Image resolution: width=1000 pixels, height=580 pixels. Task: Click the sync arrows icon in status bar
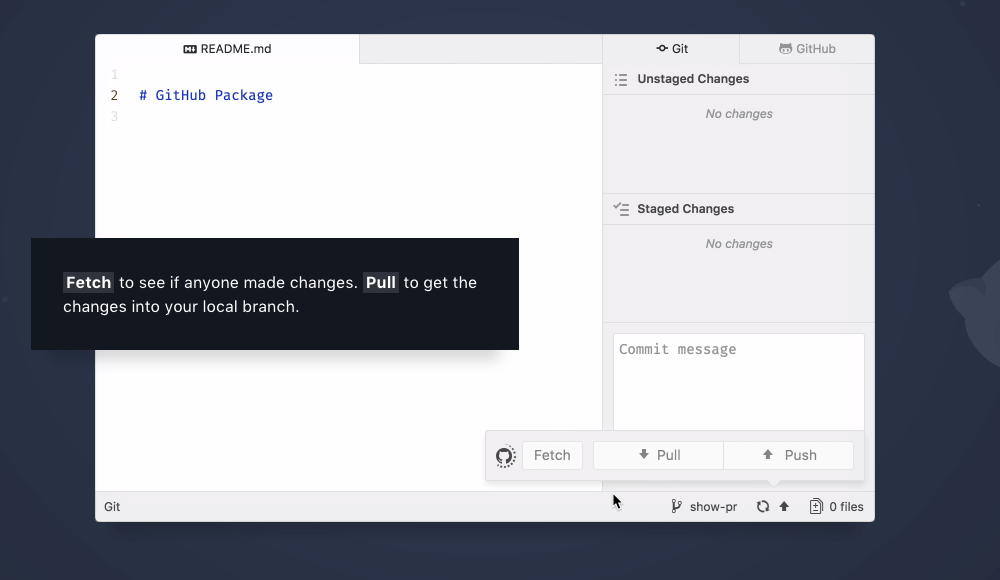pyautogui.click(x=763, y=507)
